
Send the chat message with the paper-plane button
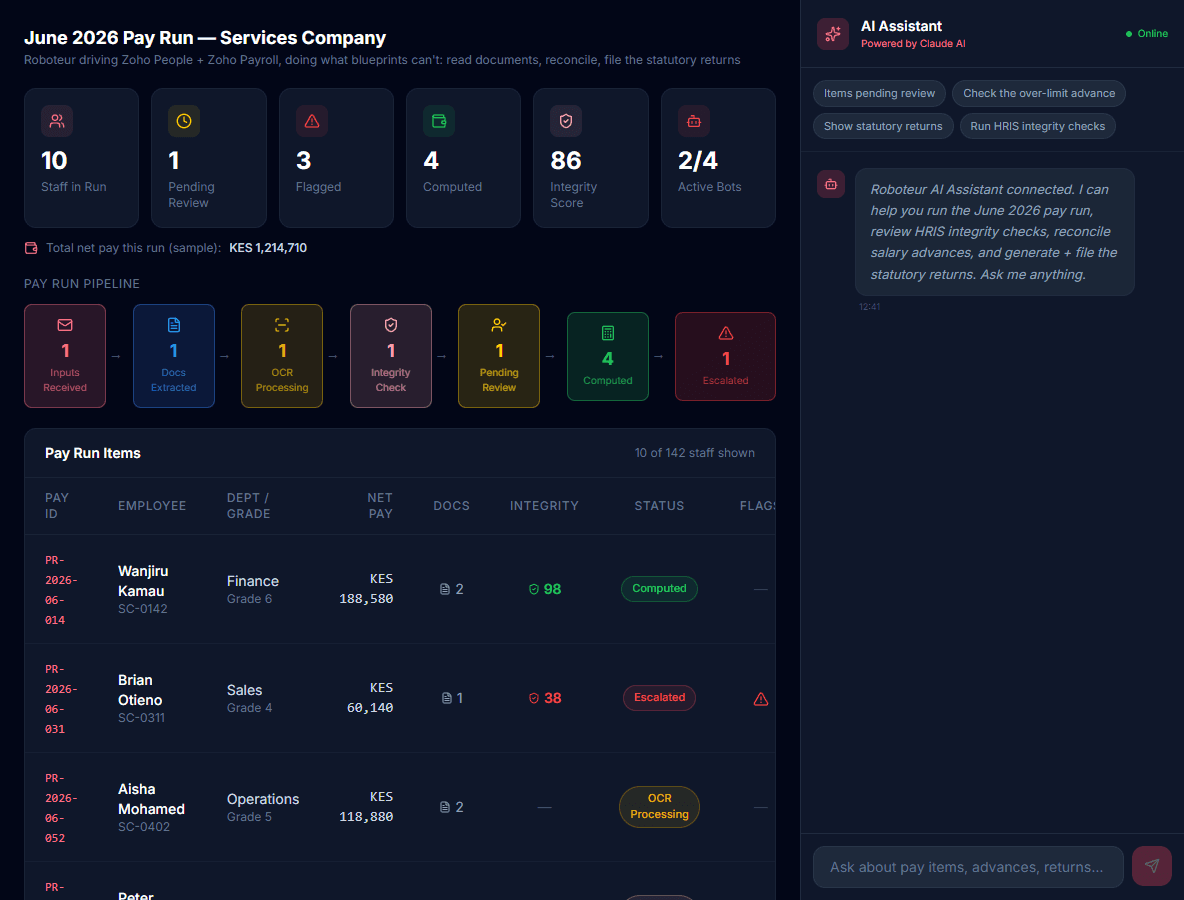point(1152,866)
